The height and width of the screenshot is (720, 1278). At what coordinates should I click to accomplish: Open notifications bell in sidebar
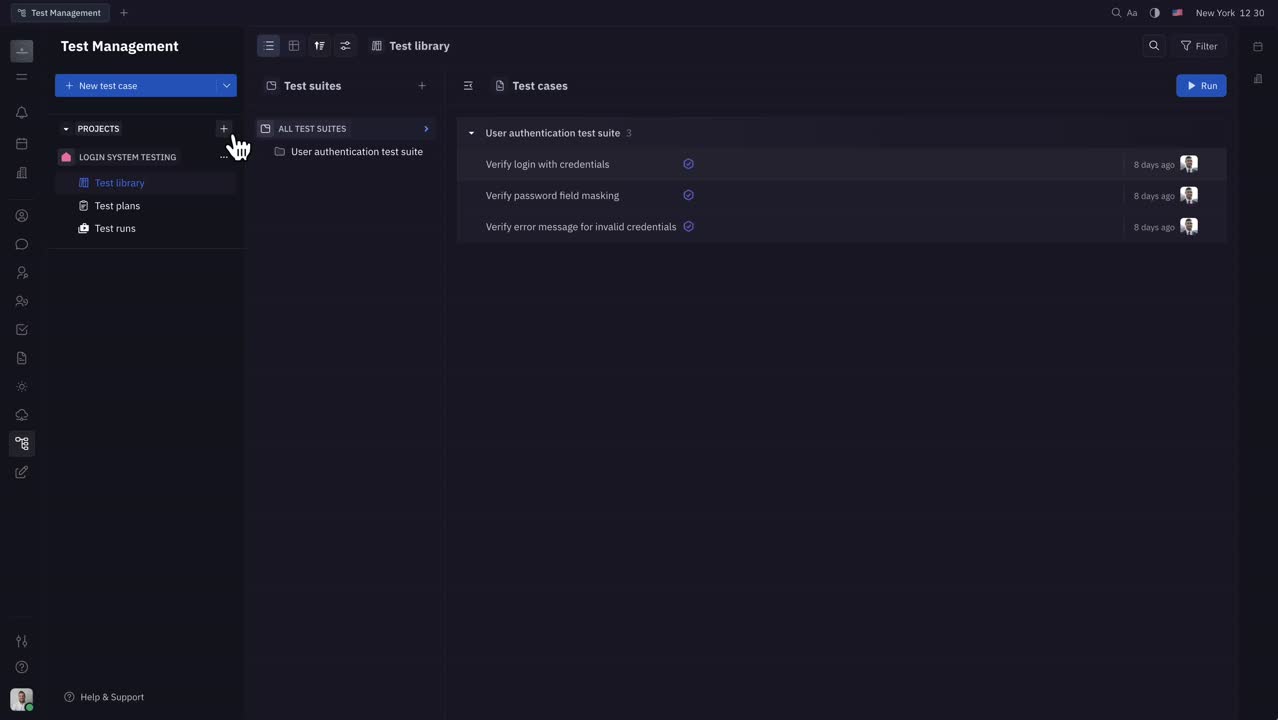pos(22,113)
